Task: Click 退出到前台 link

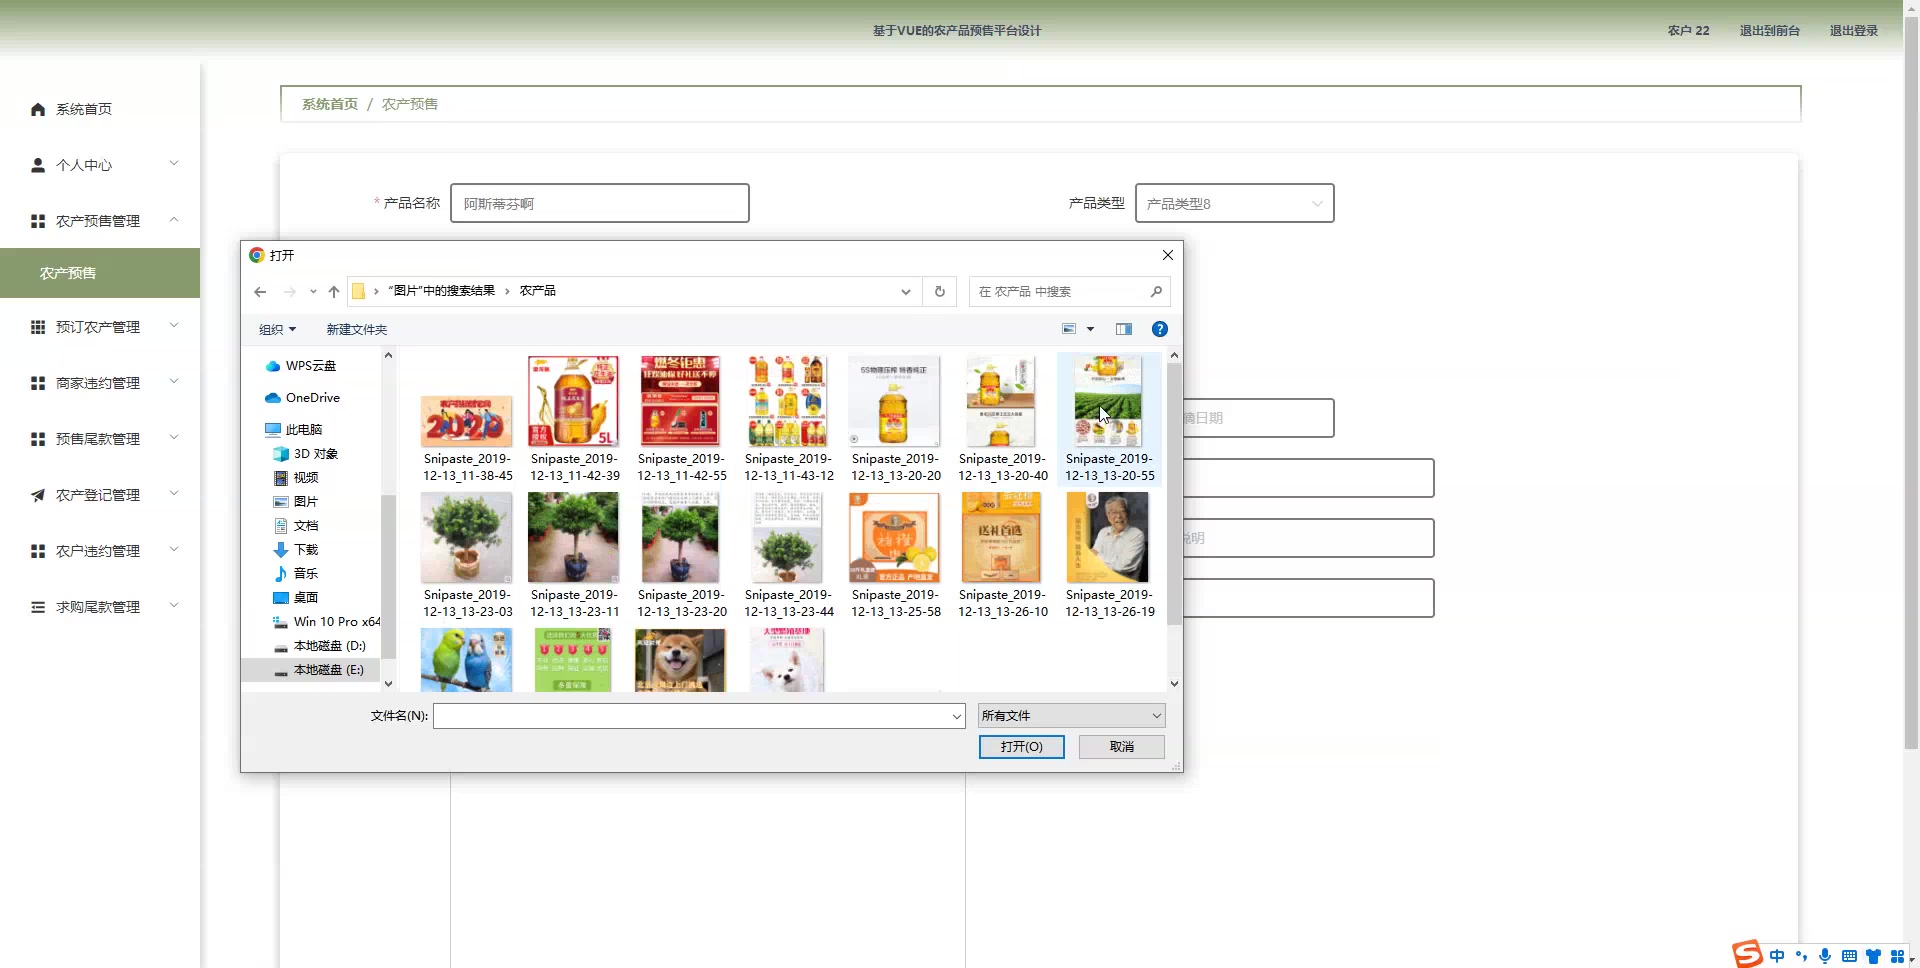Action: point(1769,31)
